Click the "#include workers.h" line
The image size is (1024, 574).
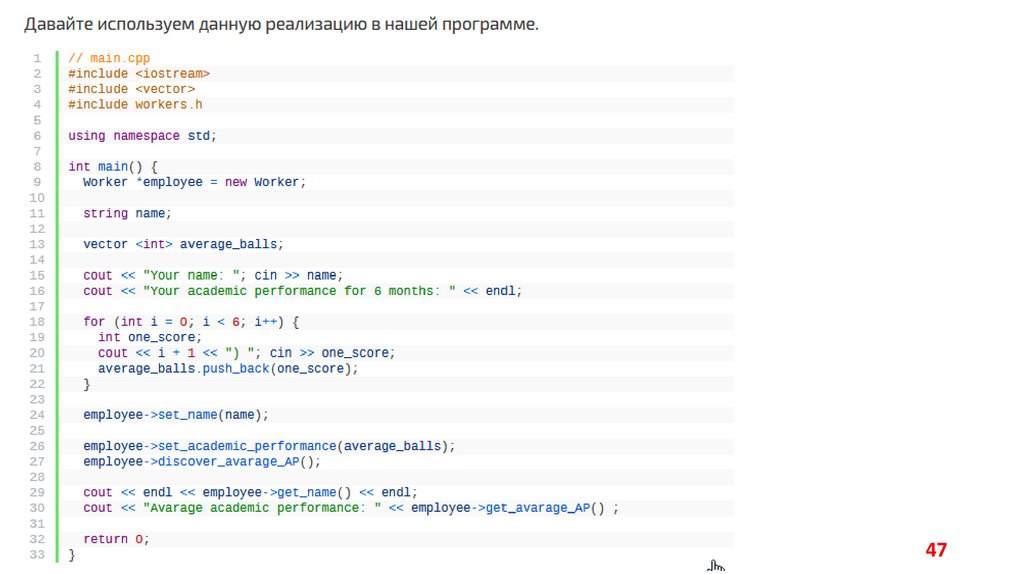135,104
